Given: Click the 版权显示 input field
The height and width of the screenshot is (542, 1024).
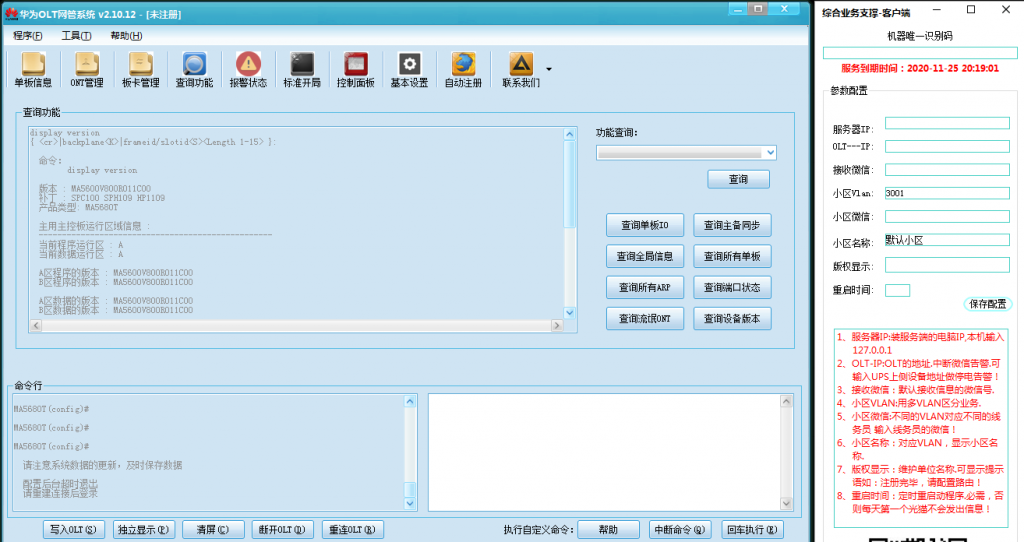Looking at the screenshot, I should 947,265.
